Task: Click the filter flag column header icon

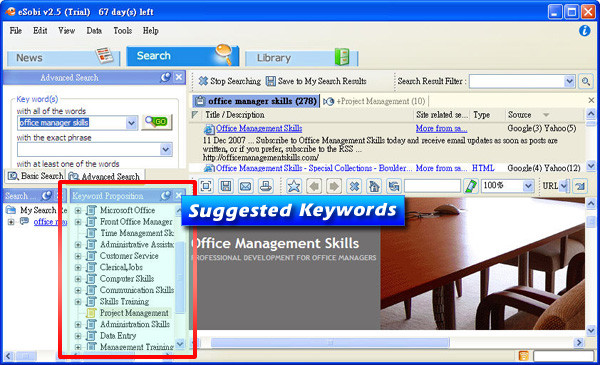Action: pos(195,114)
